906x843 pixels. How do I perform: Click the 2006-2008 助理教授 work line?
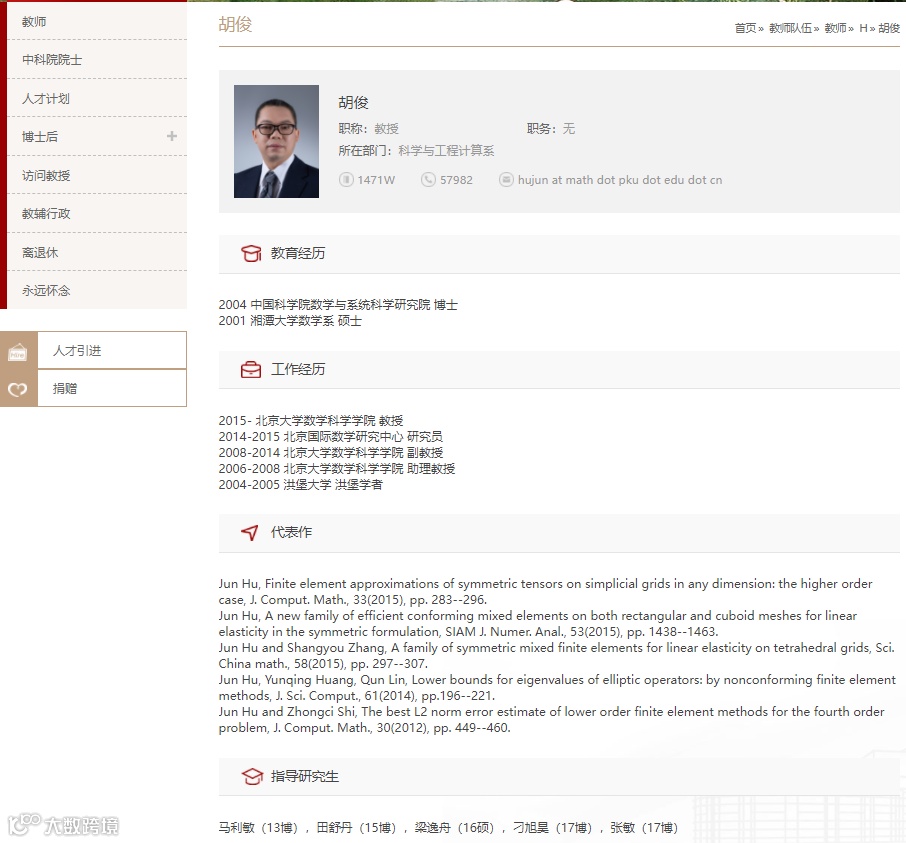(x=337, y=469)
